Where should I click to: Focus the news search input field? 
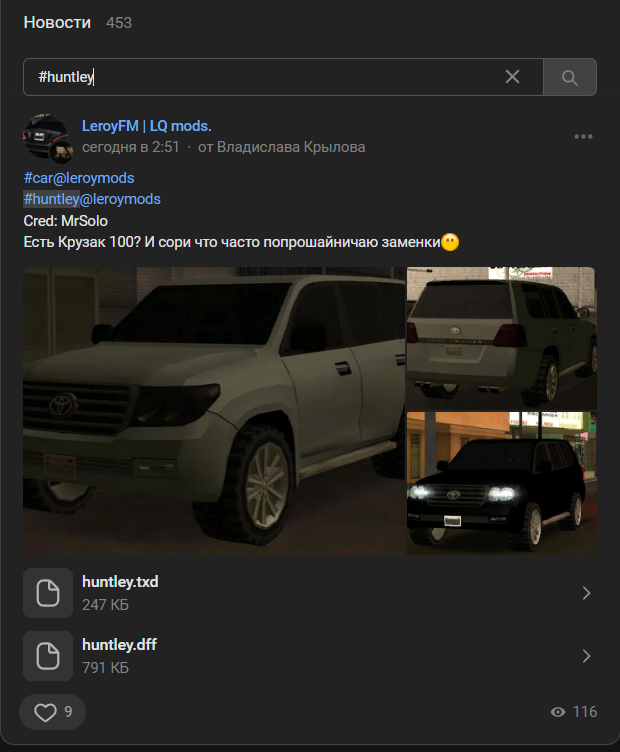tap(283, 77)
